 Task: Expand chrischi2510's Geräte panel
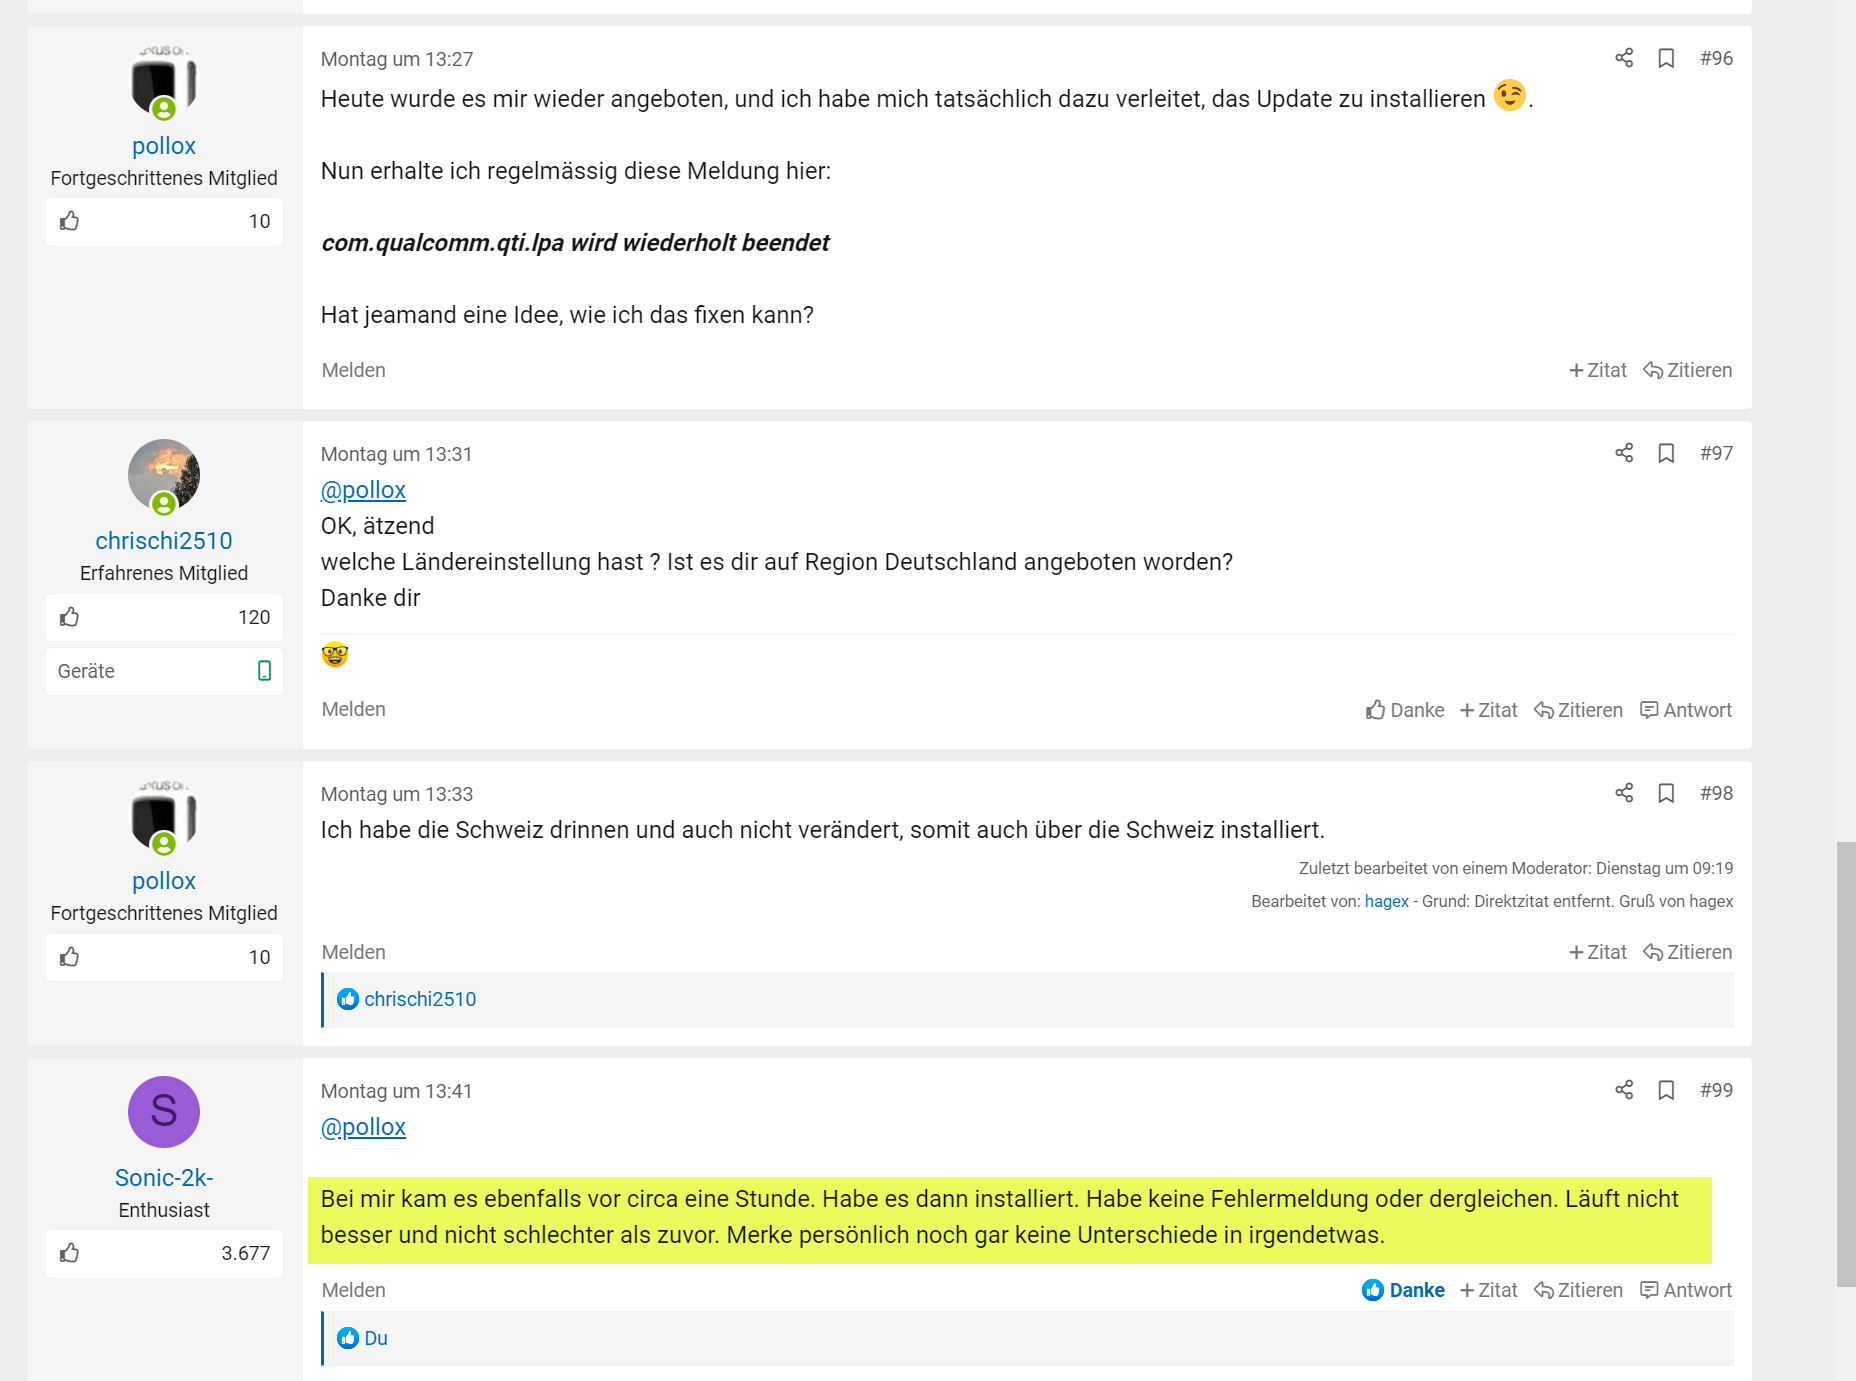tap(164, 671)
